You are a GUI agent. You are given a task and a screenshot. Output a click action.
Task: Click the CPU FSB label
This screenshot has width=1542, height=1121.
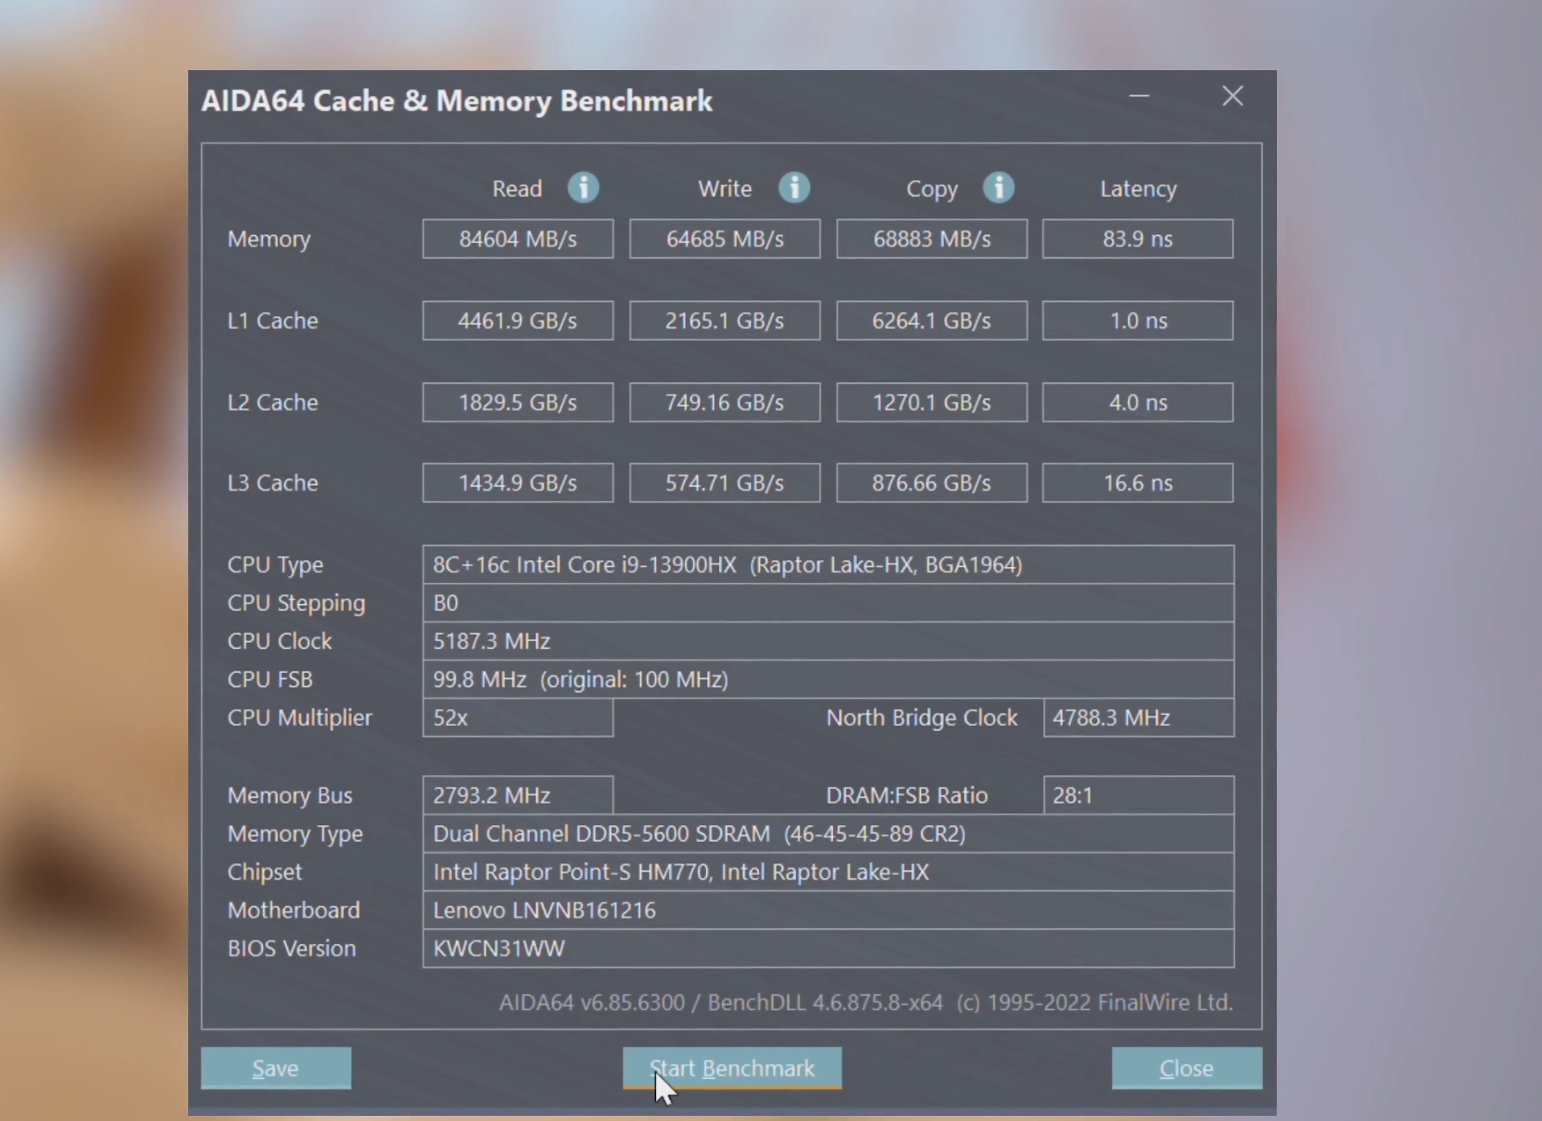pyautogui.click(x=270, y=679)
